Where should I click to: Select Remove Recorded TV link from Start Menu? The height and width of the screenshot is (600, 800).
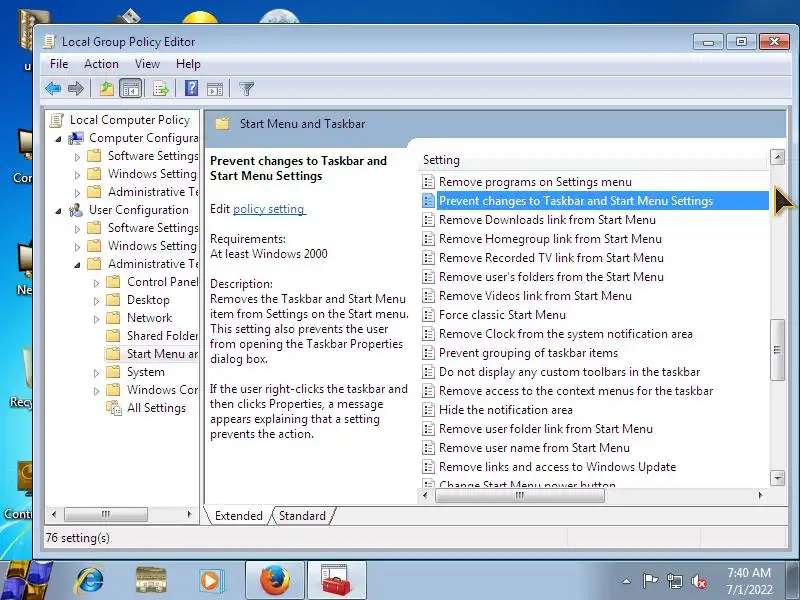click(x=551, y=258)
